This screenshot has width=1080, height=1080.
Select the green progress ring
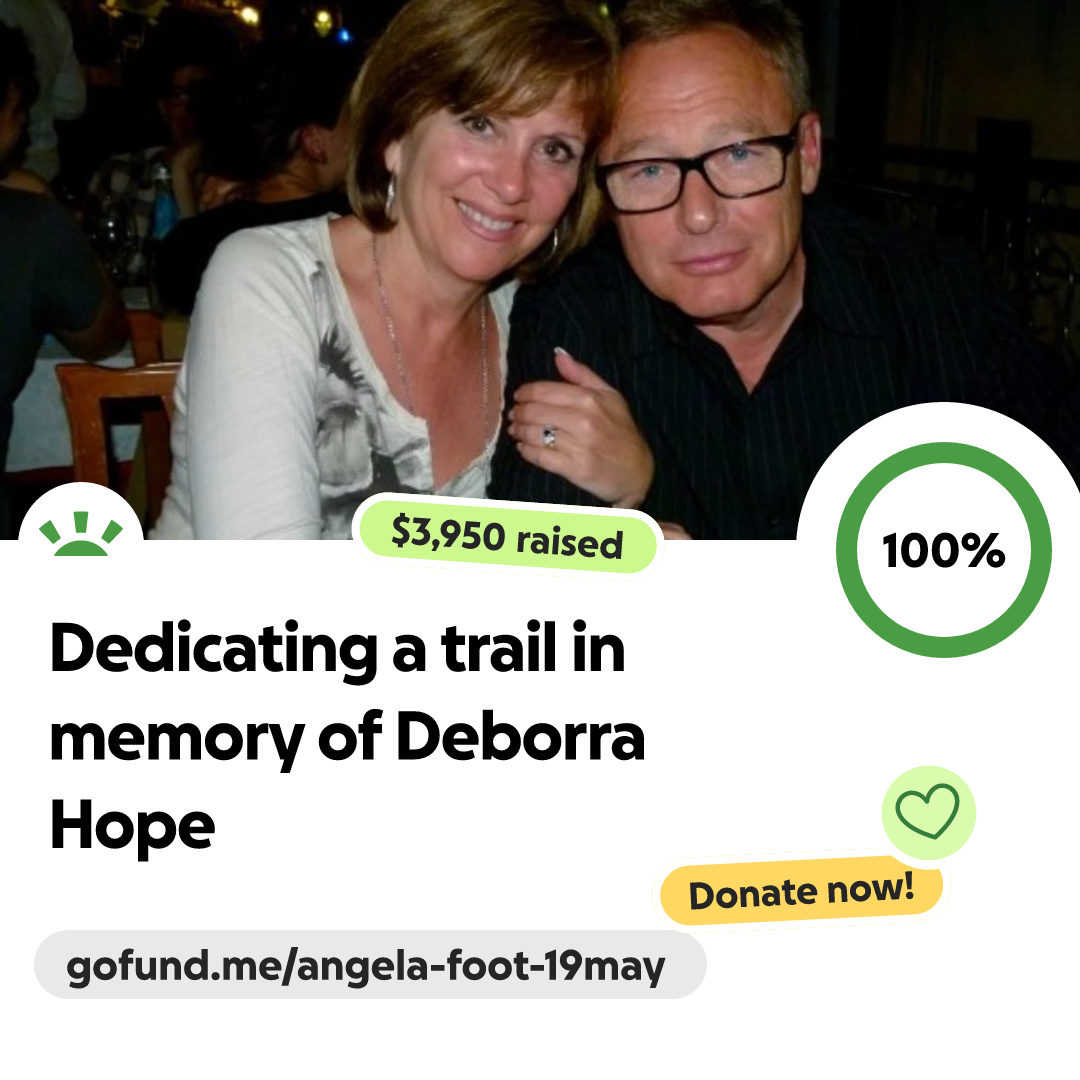pos(944,550)
